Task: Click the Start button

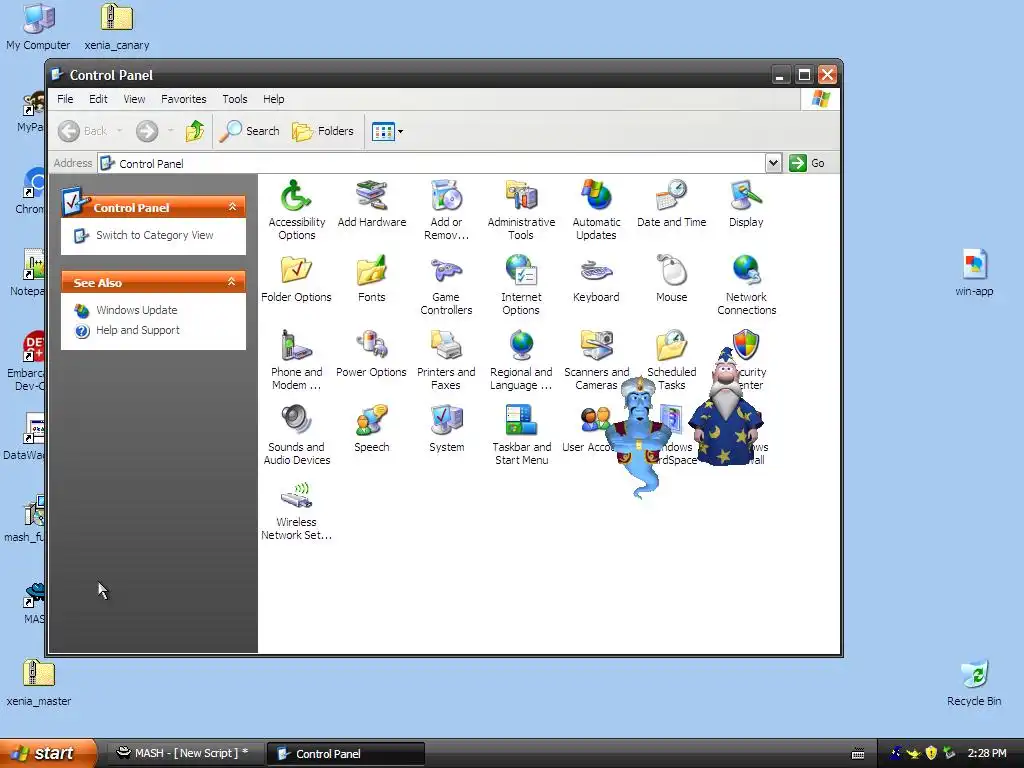Action: [47, 753]
